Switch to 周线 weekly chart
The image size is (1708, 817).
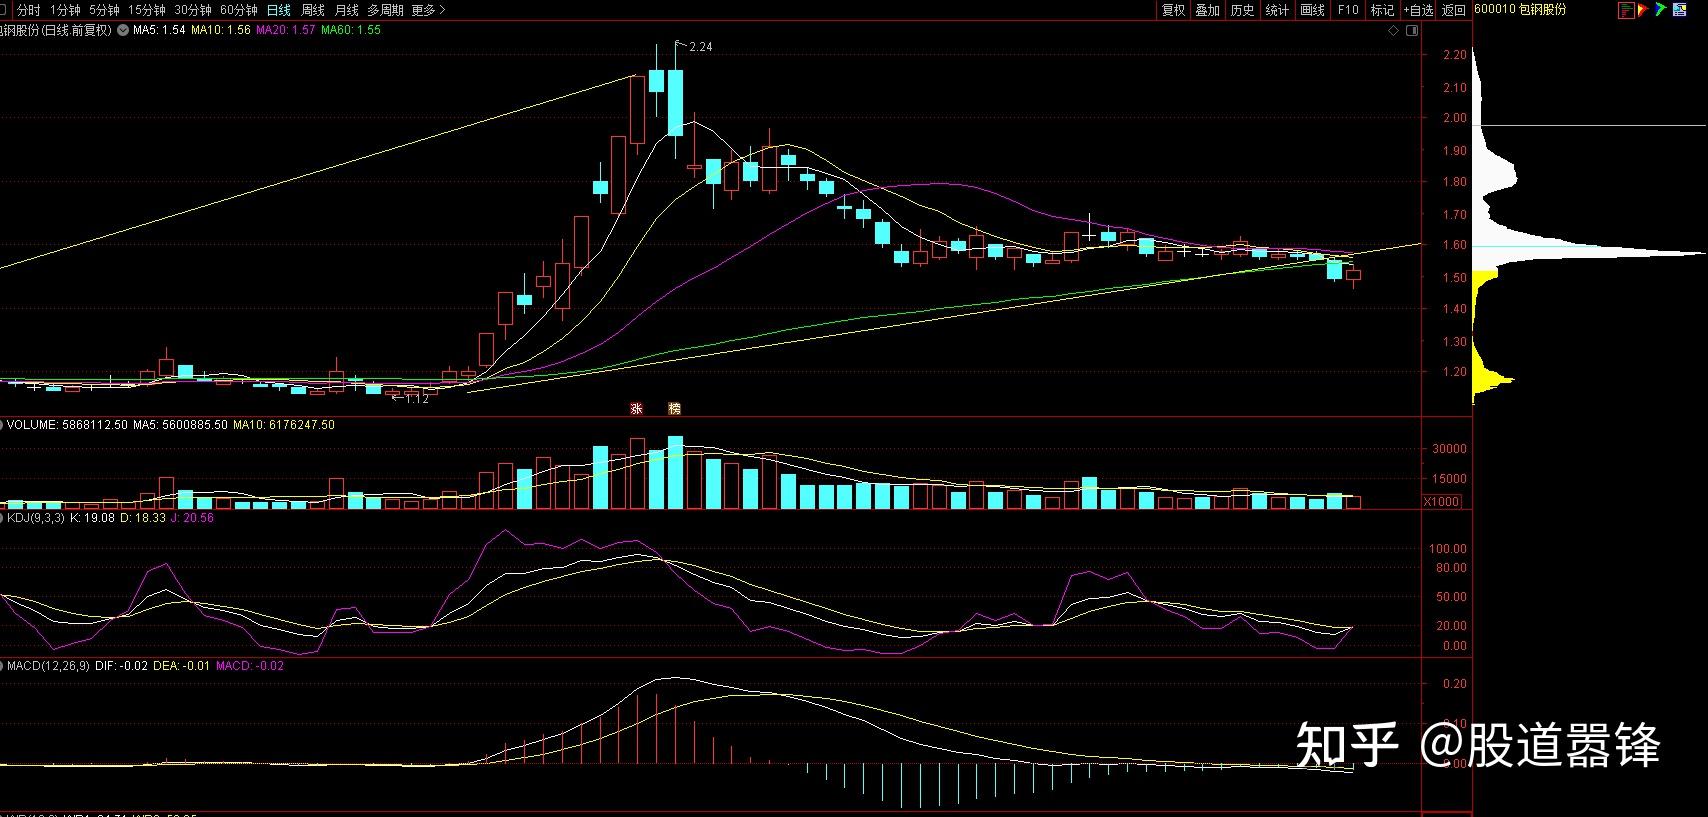(313, 10)
